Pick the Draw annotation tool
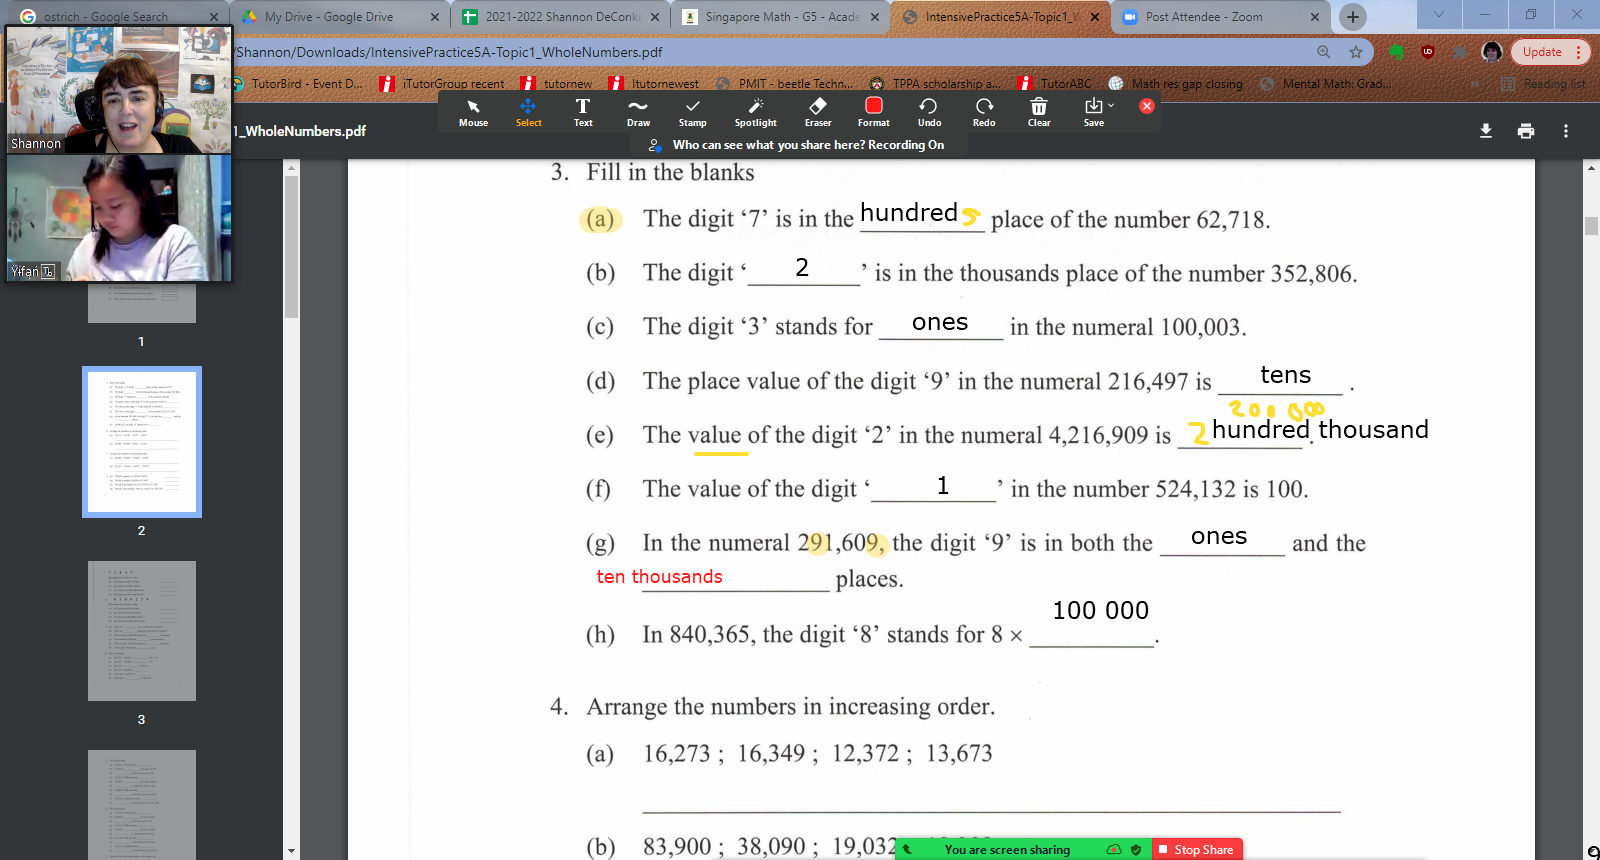Viewport: 1600px width, 860px height. (638, 113)
